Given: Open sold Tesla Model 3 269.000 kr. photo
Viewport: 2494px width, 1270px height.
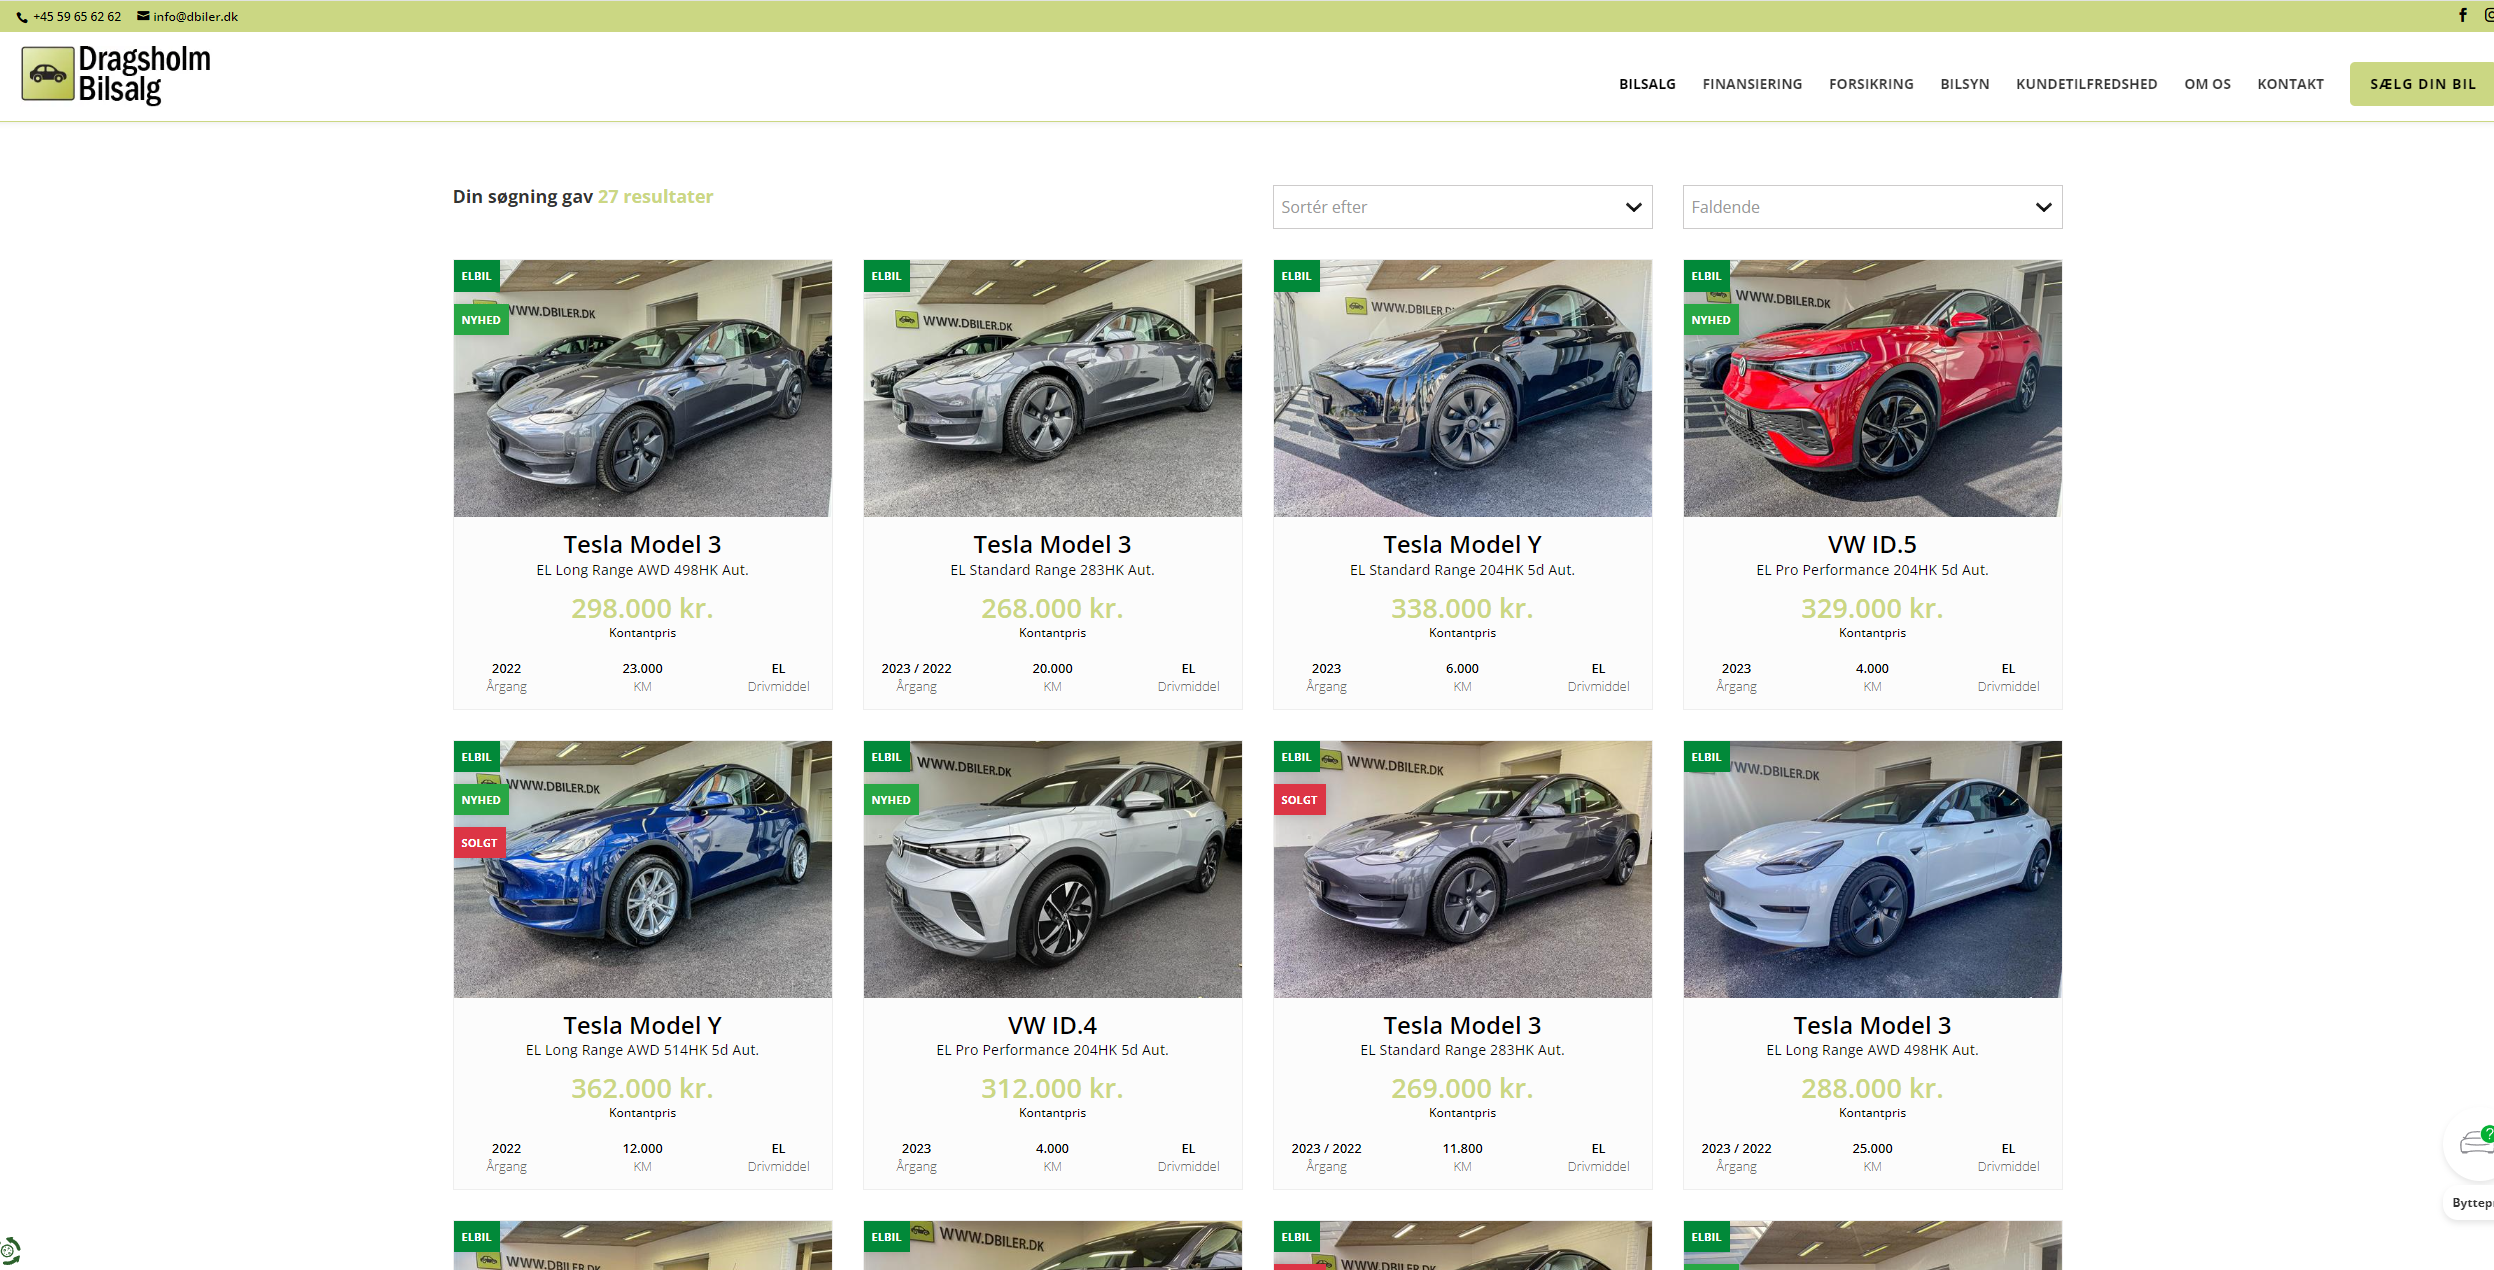Looking at the screenshot, I should (x=1462, y=869).
